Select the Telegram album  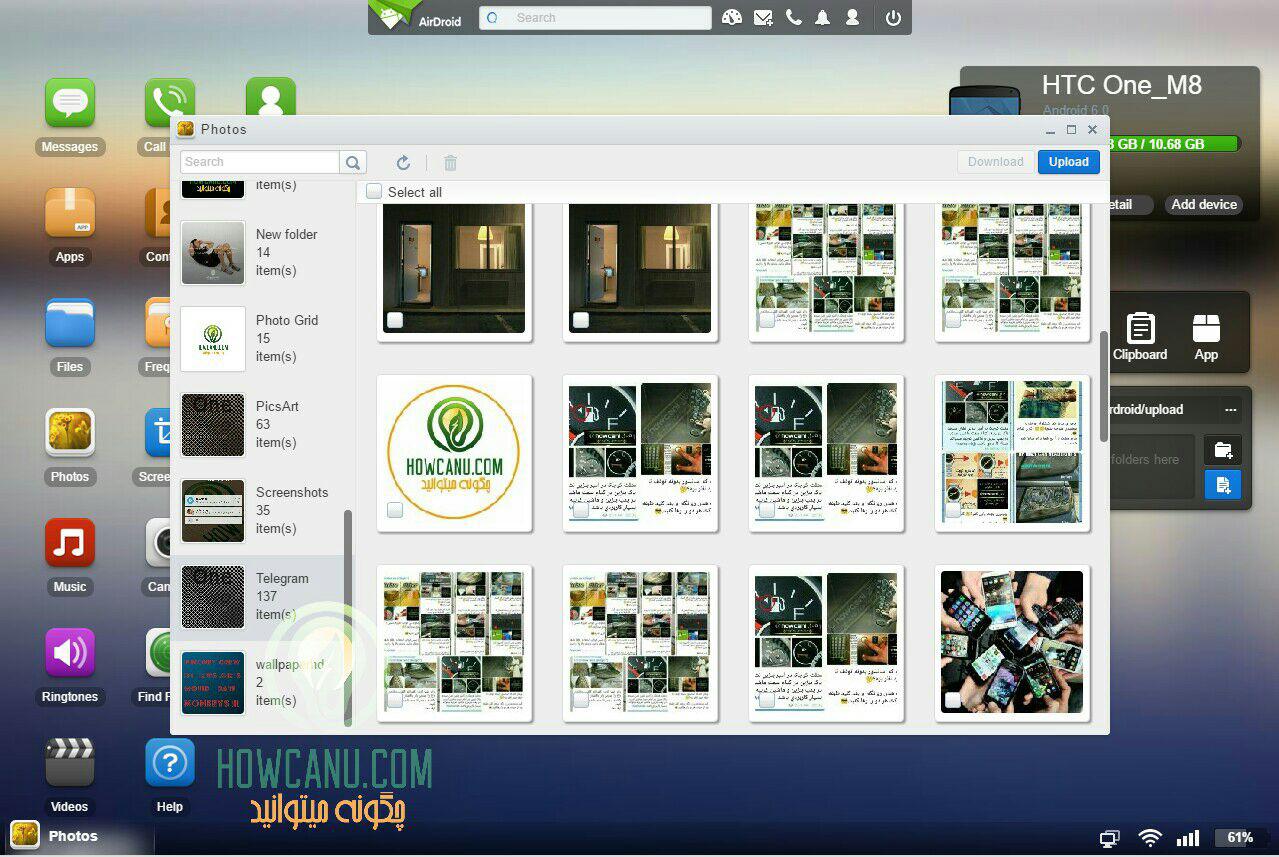pos(262,596)
